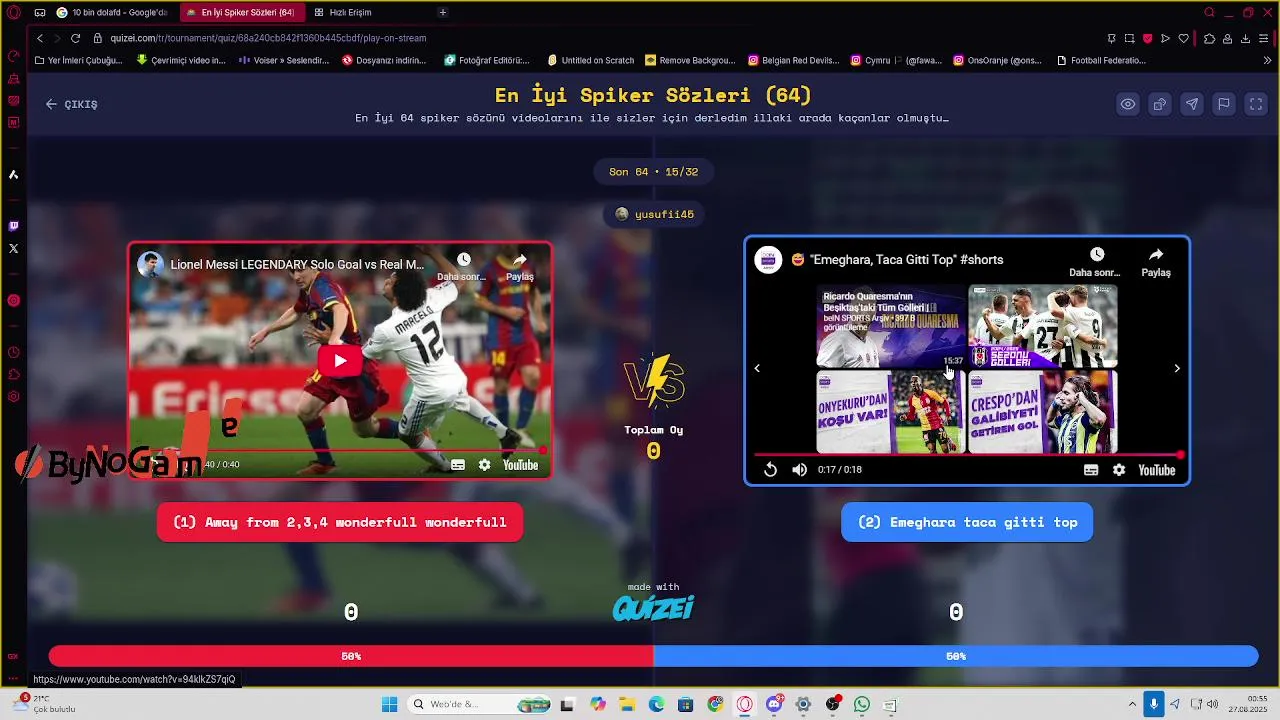The height and width of the screenshot is (720, 1280).
Task: Open browser downloads icon
Action: 1246,38
